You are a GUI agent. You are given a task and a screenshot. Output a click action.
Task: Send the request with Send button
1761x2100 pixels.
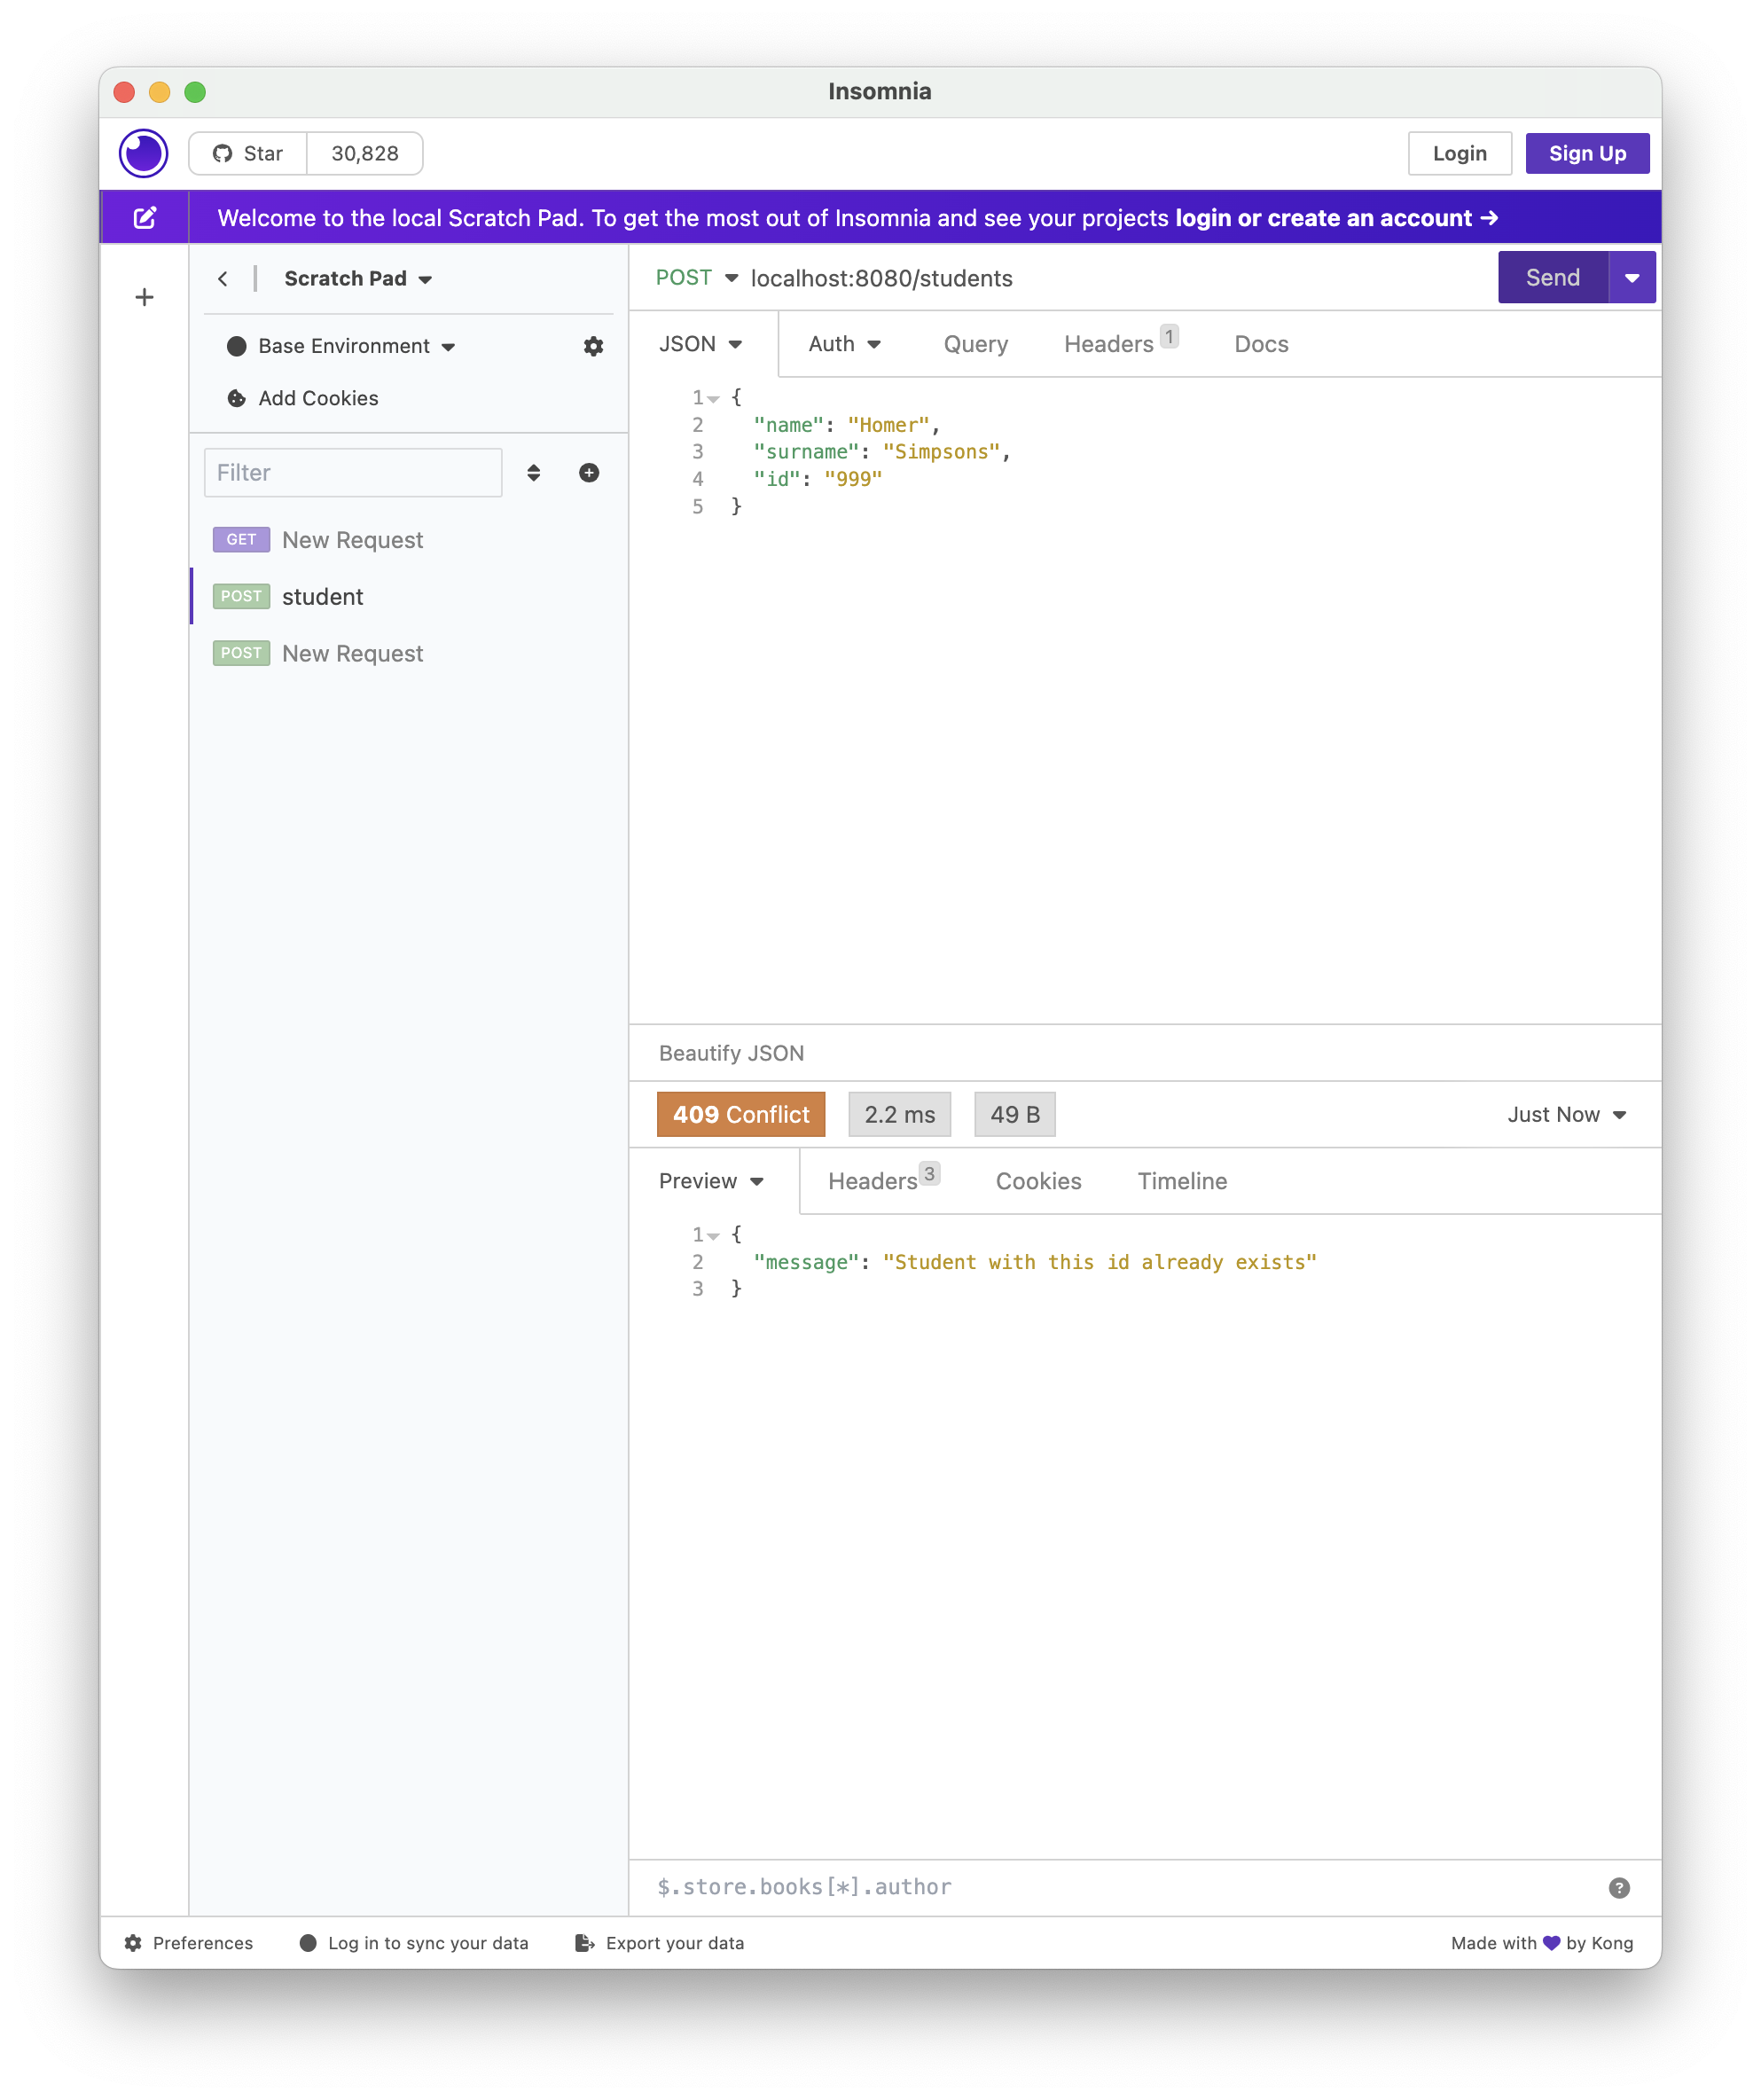click(x=1552, y=277)
